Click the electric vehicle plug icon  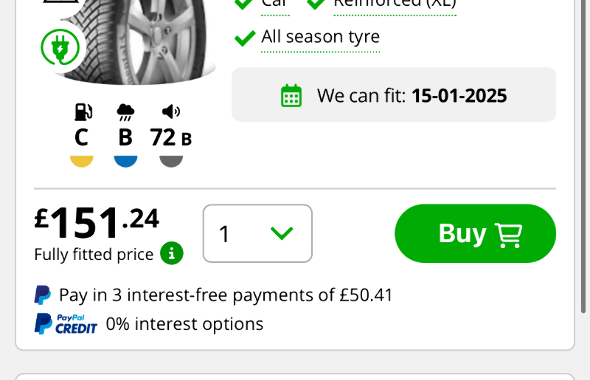60,48
